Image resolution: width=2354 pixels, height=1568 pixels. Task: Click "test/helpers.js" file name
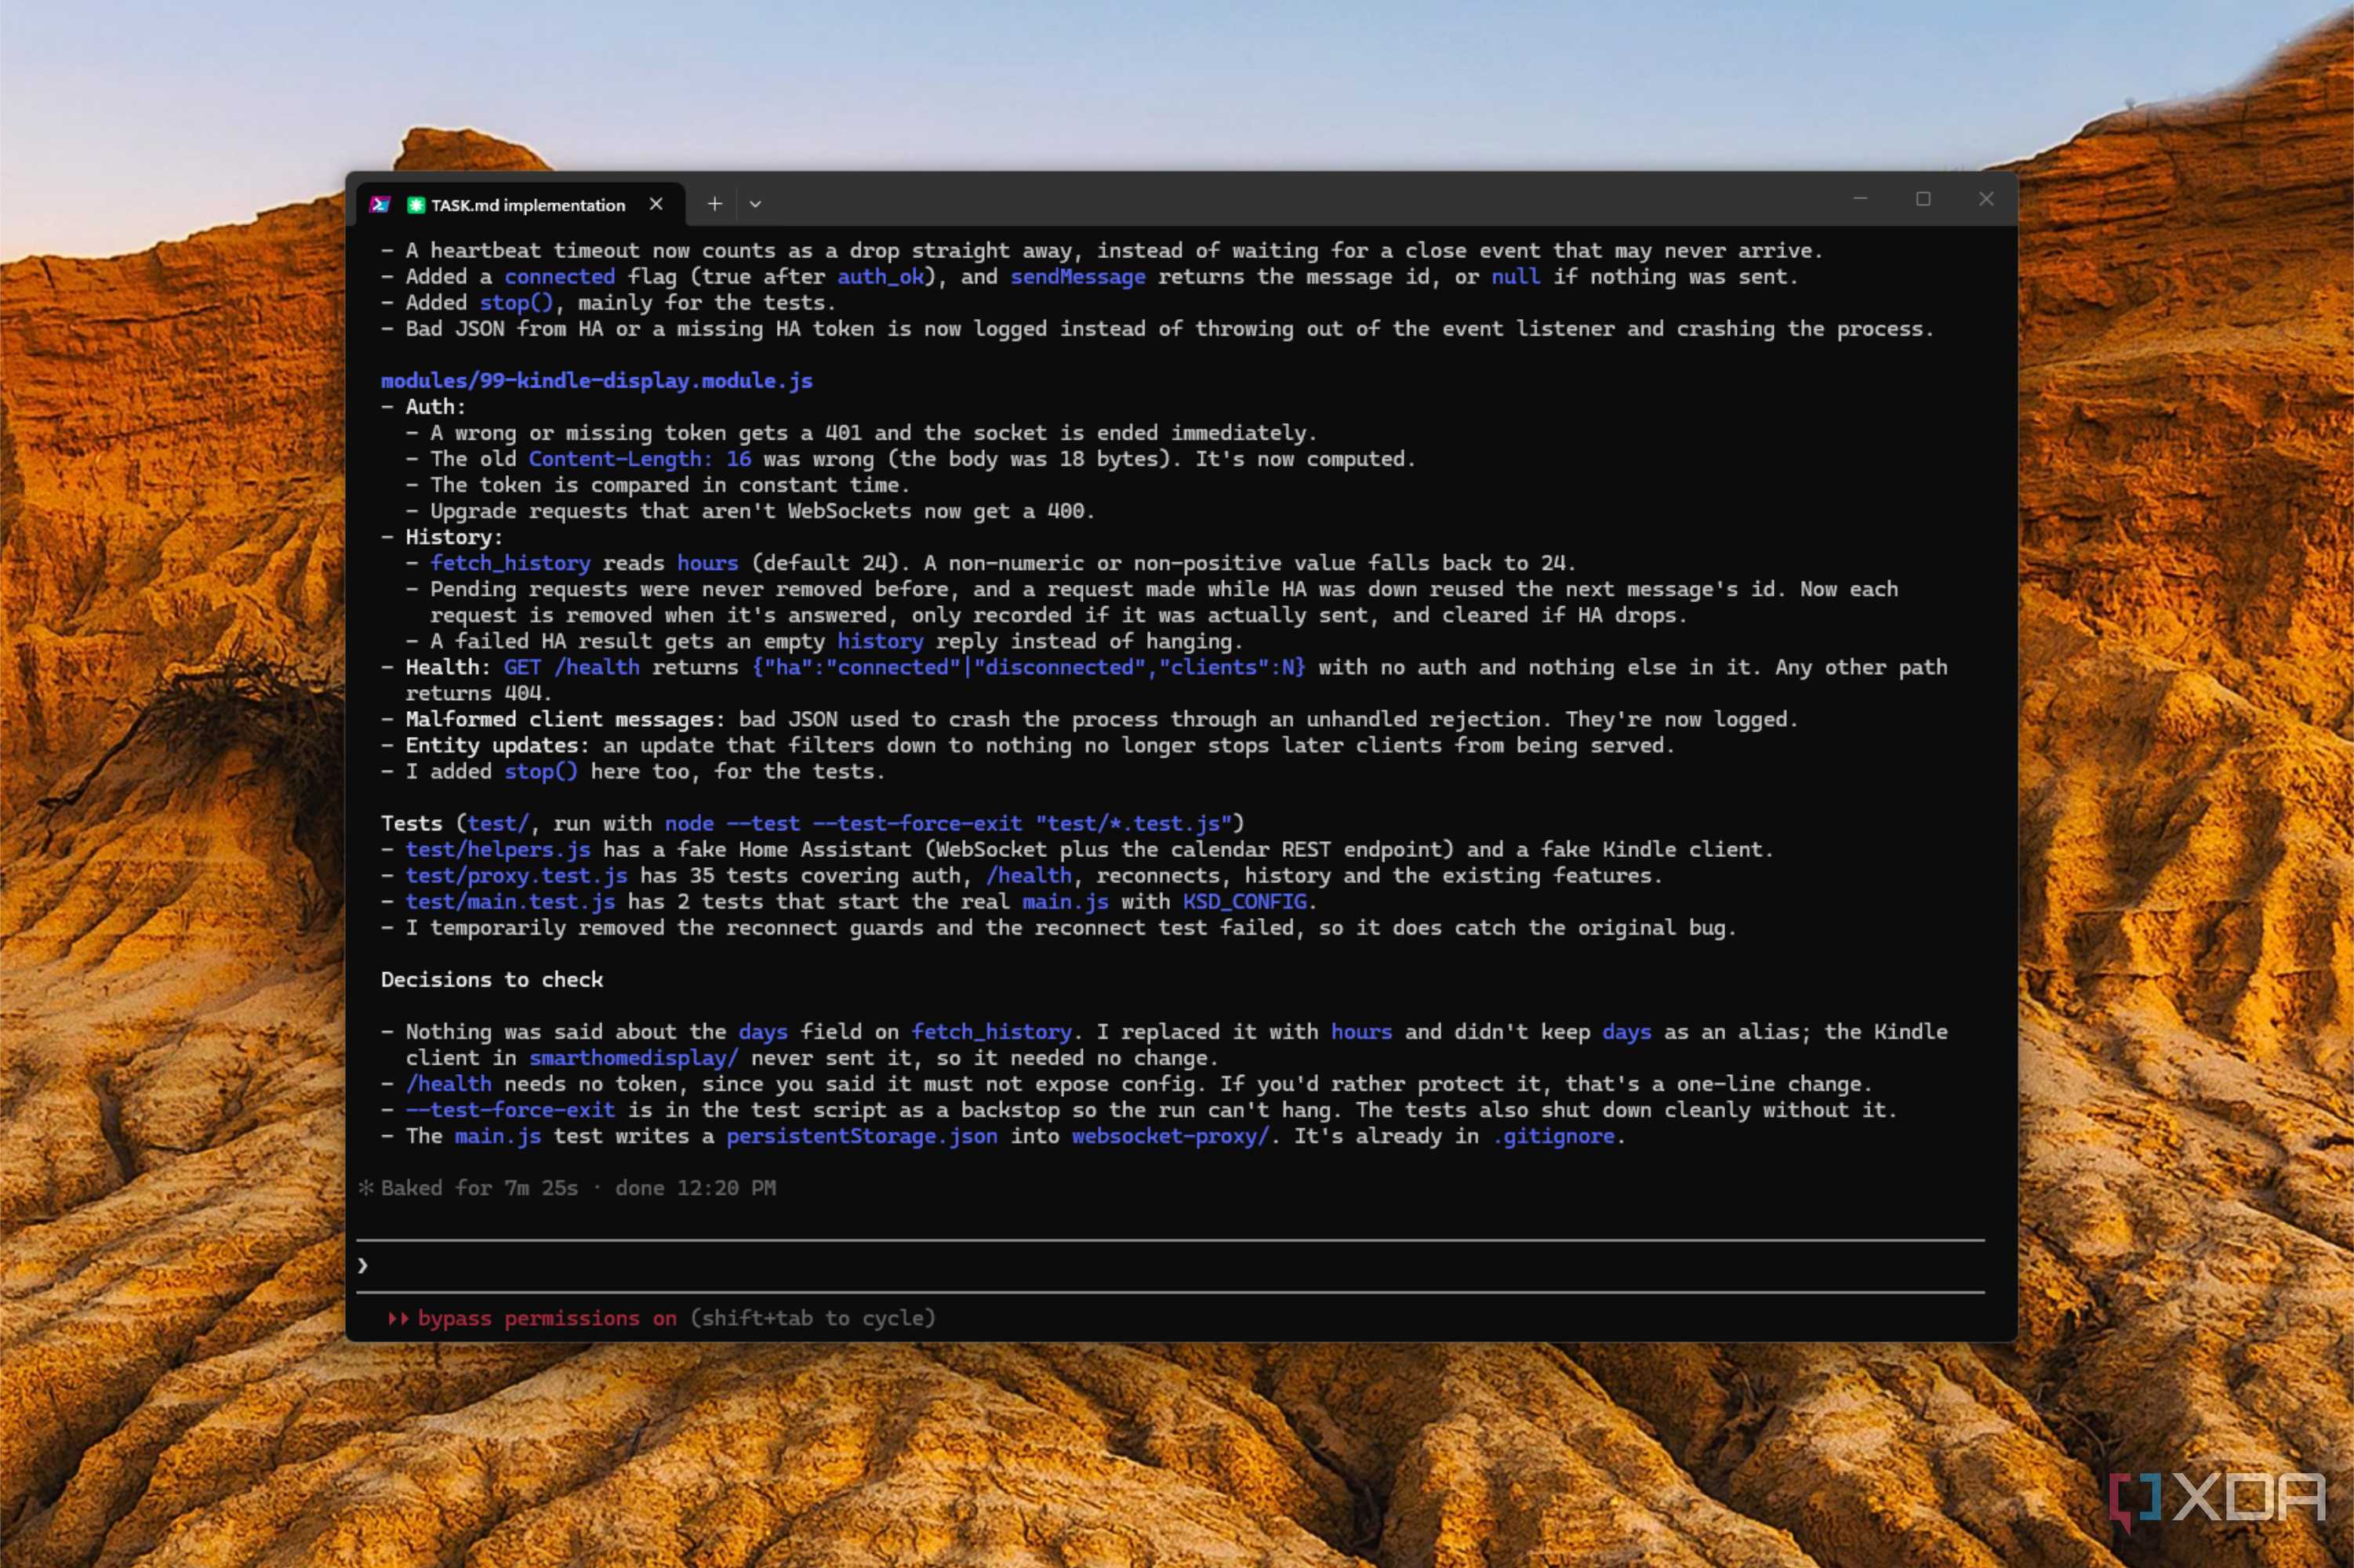click(497, 850)
